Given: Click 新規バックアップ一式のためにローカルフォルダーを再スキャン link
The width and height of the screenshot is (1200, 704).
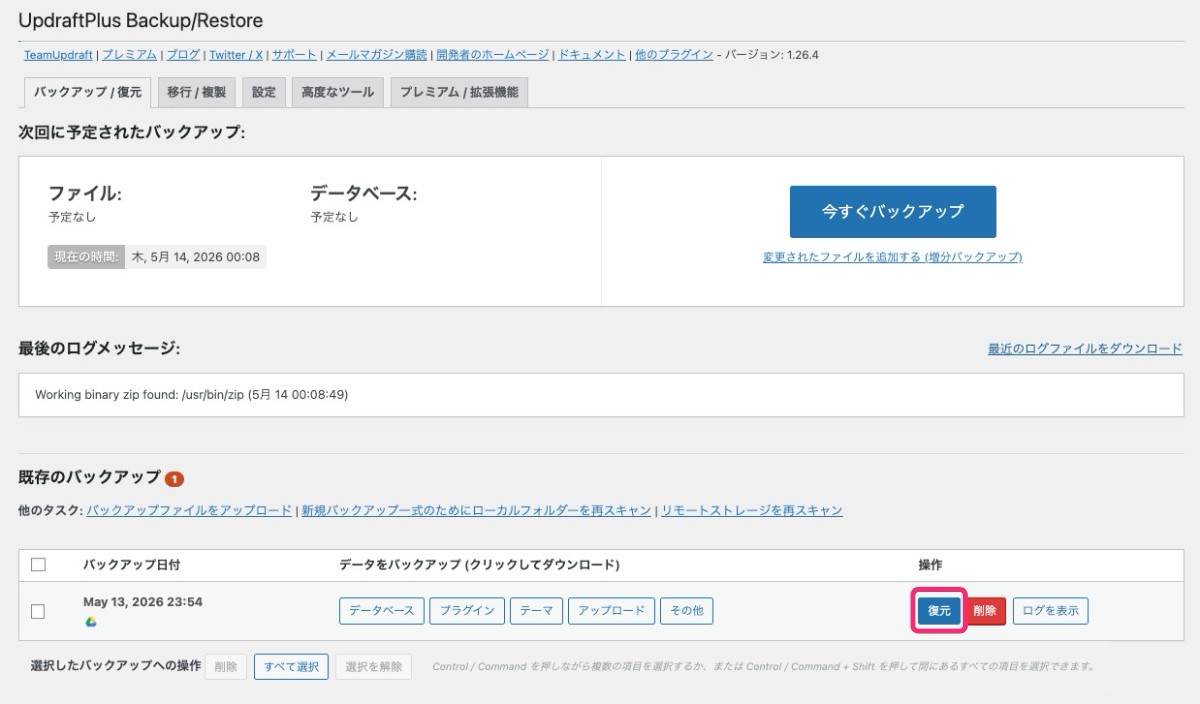Looking at the screenshot, I should click(x=477, y=510).
